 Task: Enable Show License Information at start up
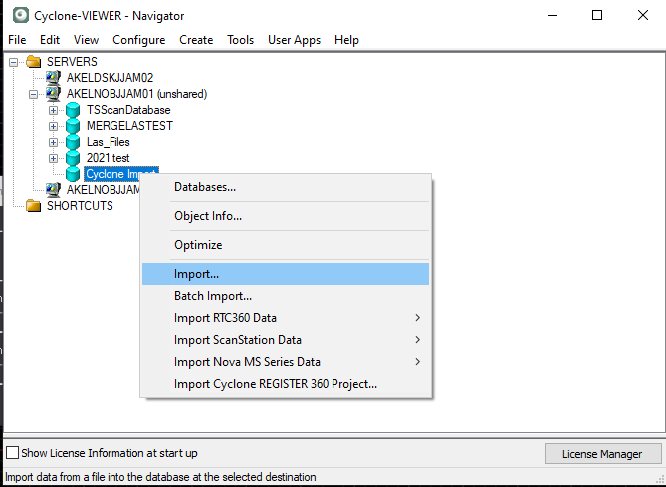coord(13,453)
